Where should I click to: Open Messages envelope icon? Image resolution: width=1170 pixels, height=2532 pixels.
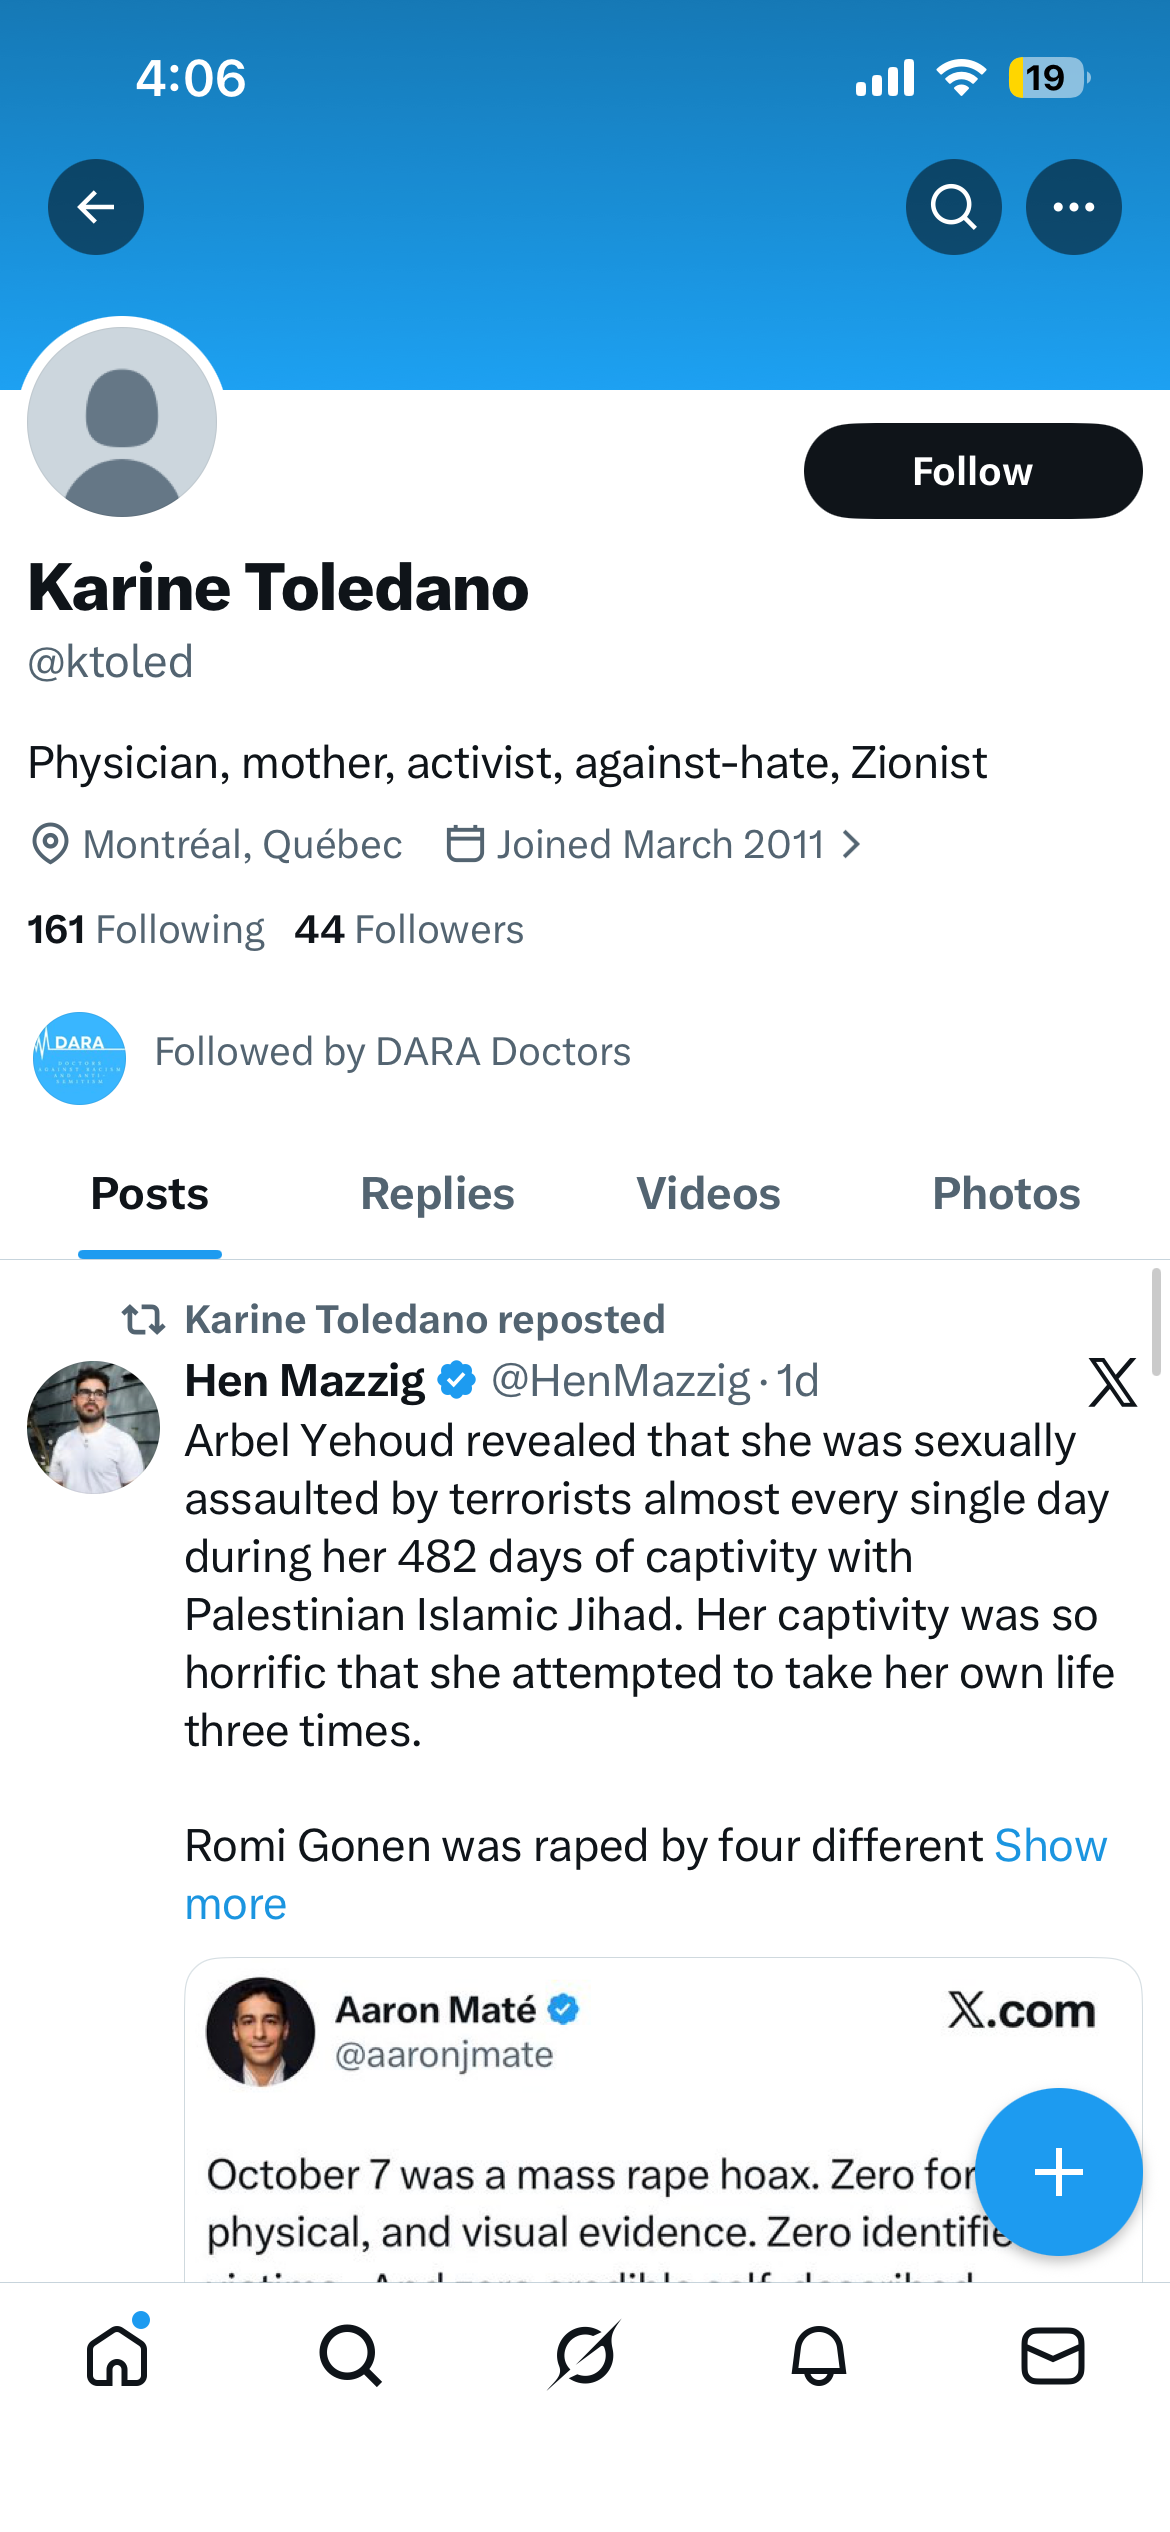pos(1052,2356)
